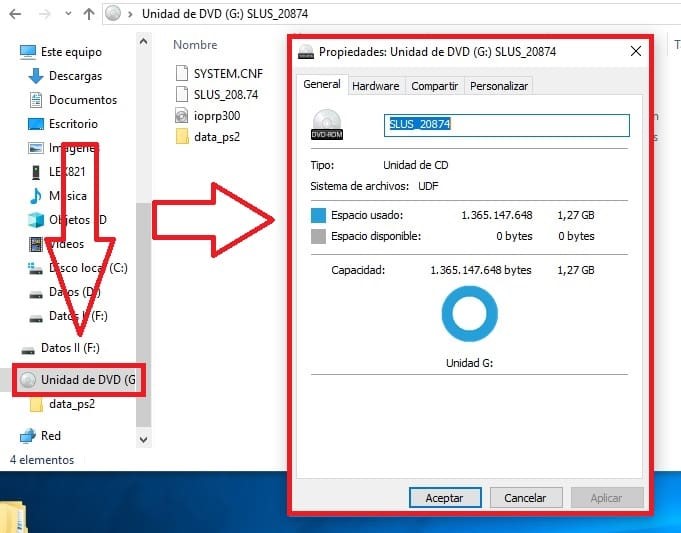
Task: Click the DVD drive icon for Unidad de DVD (G:)
Action: click(x=28, y=380)
